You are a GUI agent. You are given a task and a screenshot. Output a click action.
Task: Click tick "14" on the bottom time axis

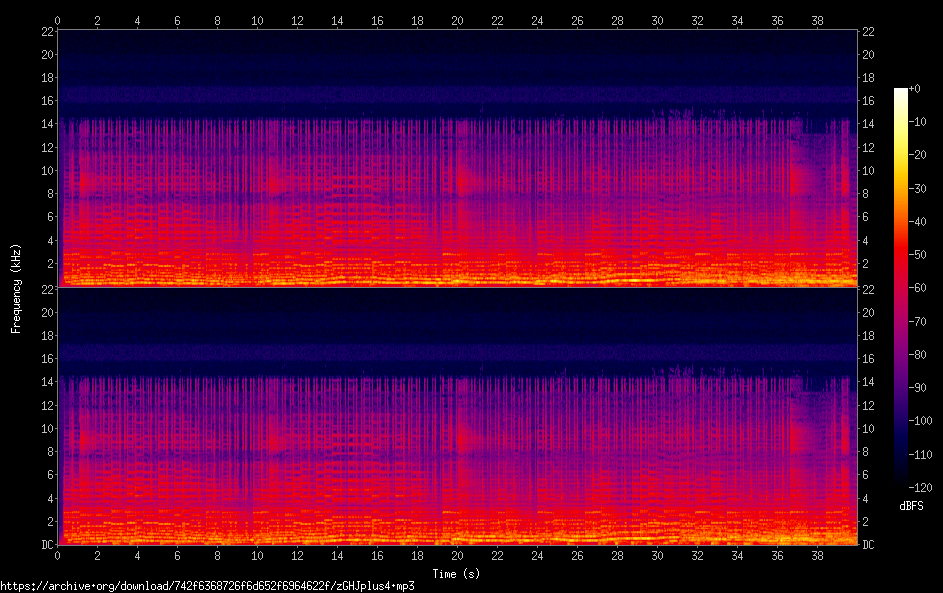tap(337, 556)
